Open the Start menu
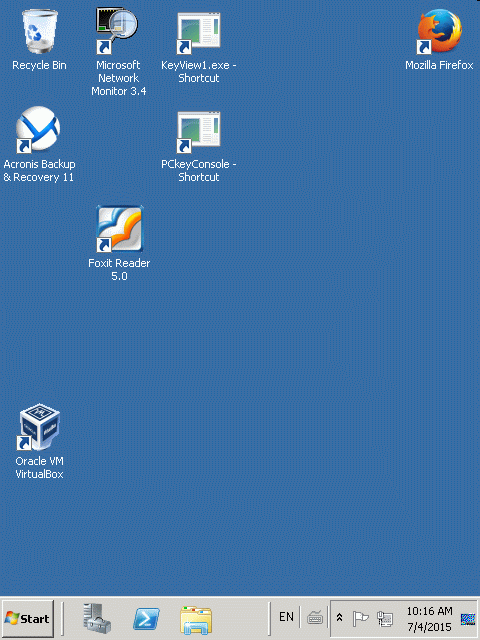 pos(27,618)
